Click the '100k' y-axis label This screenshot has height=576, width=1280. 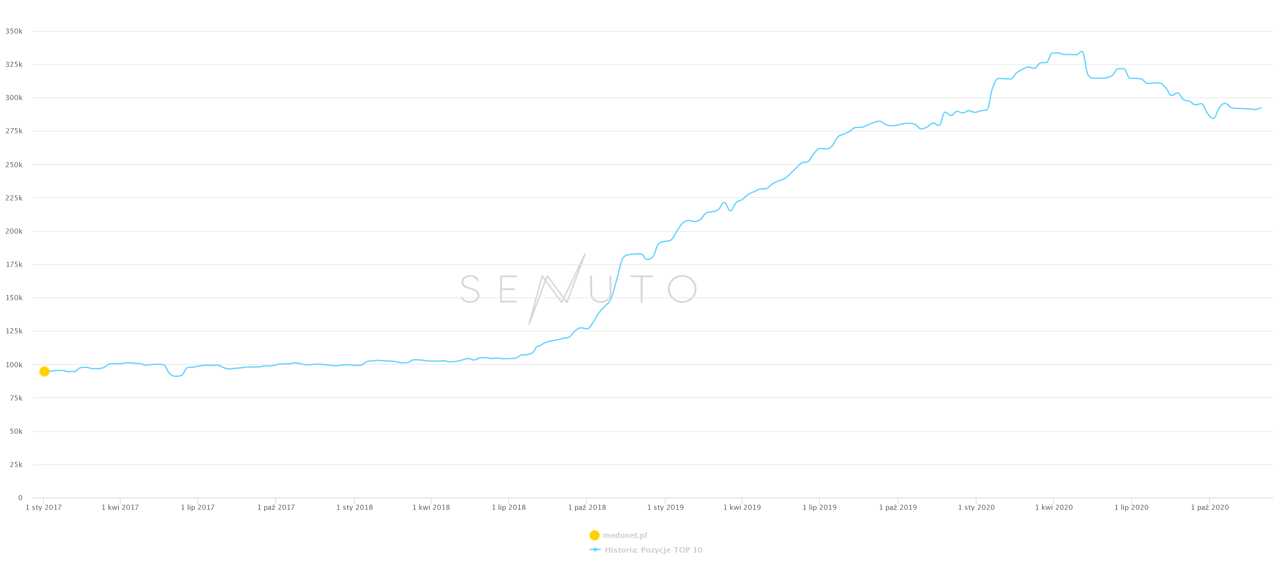pos(13,364)
